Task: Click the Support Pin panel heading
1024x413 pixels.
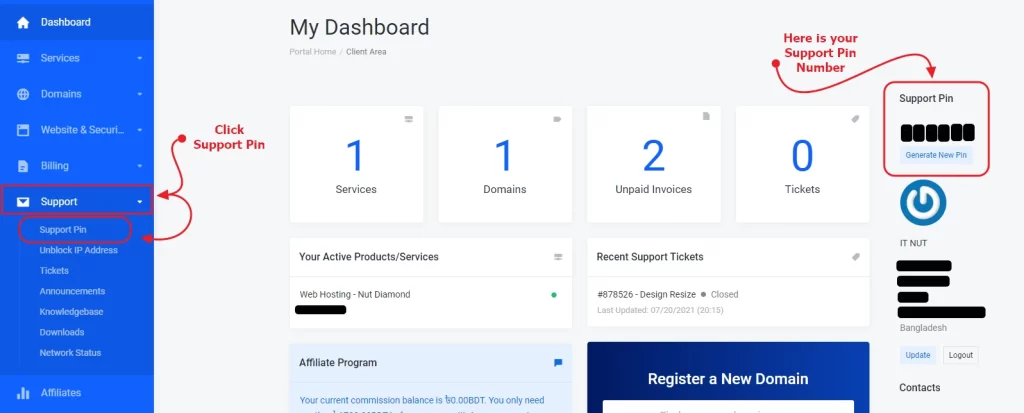Action: [x=926, y=99]
